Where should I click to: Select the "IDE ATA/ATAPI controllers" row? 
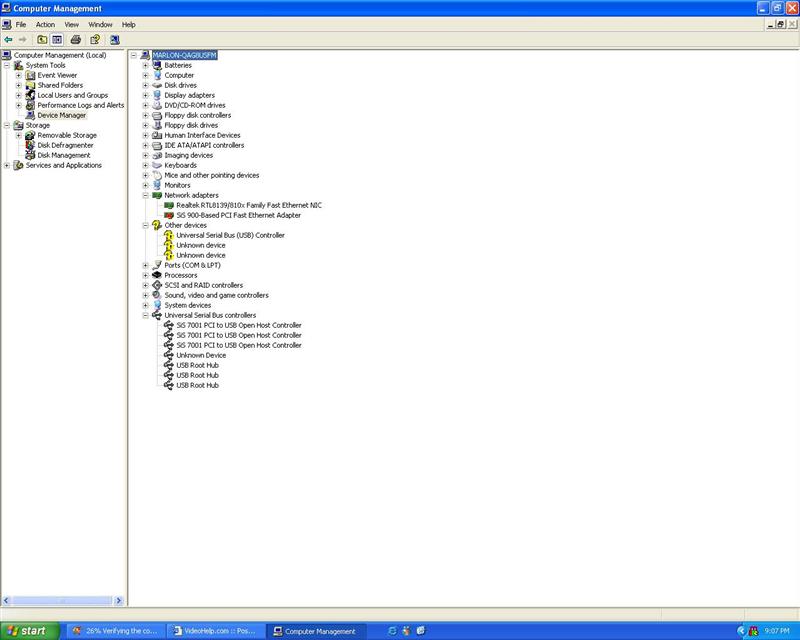click(204, 145)
